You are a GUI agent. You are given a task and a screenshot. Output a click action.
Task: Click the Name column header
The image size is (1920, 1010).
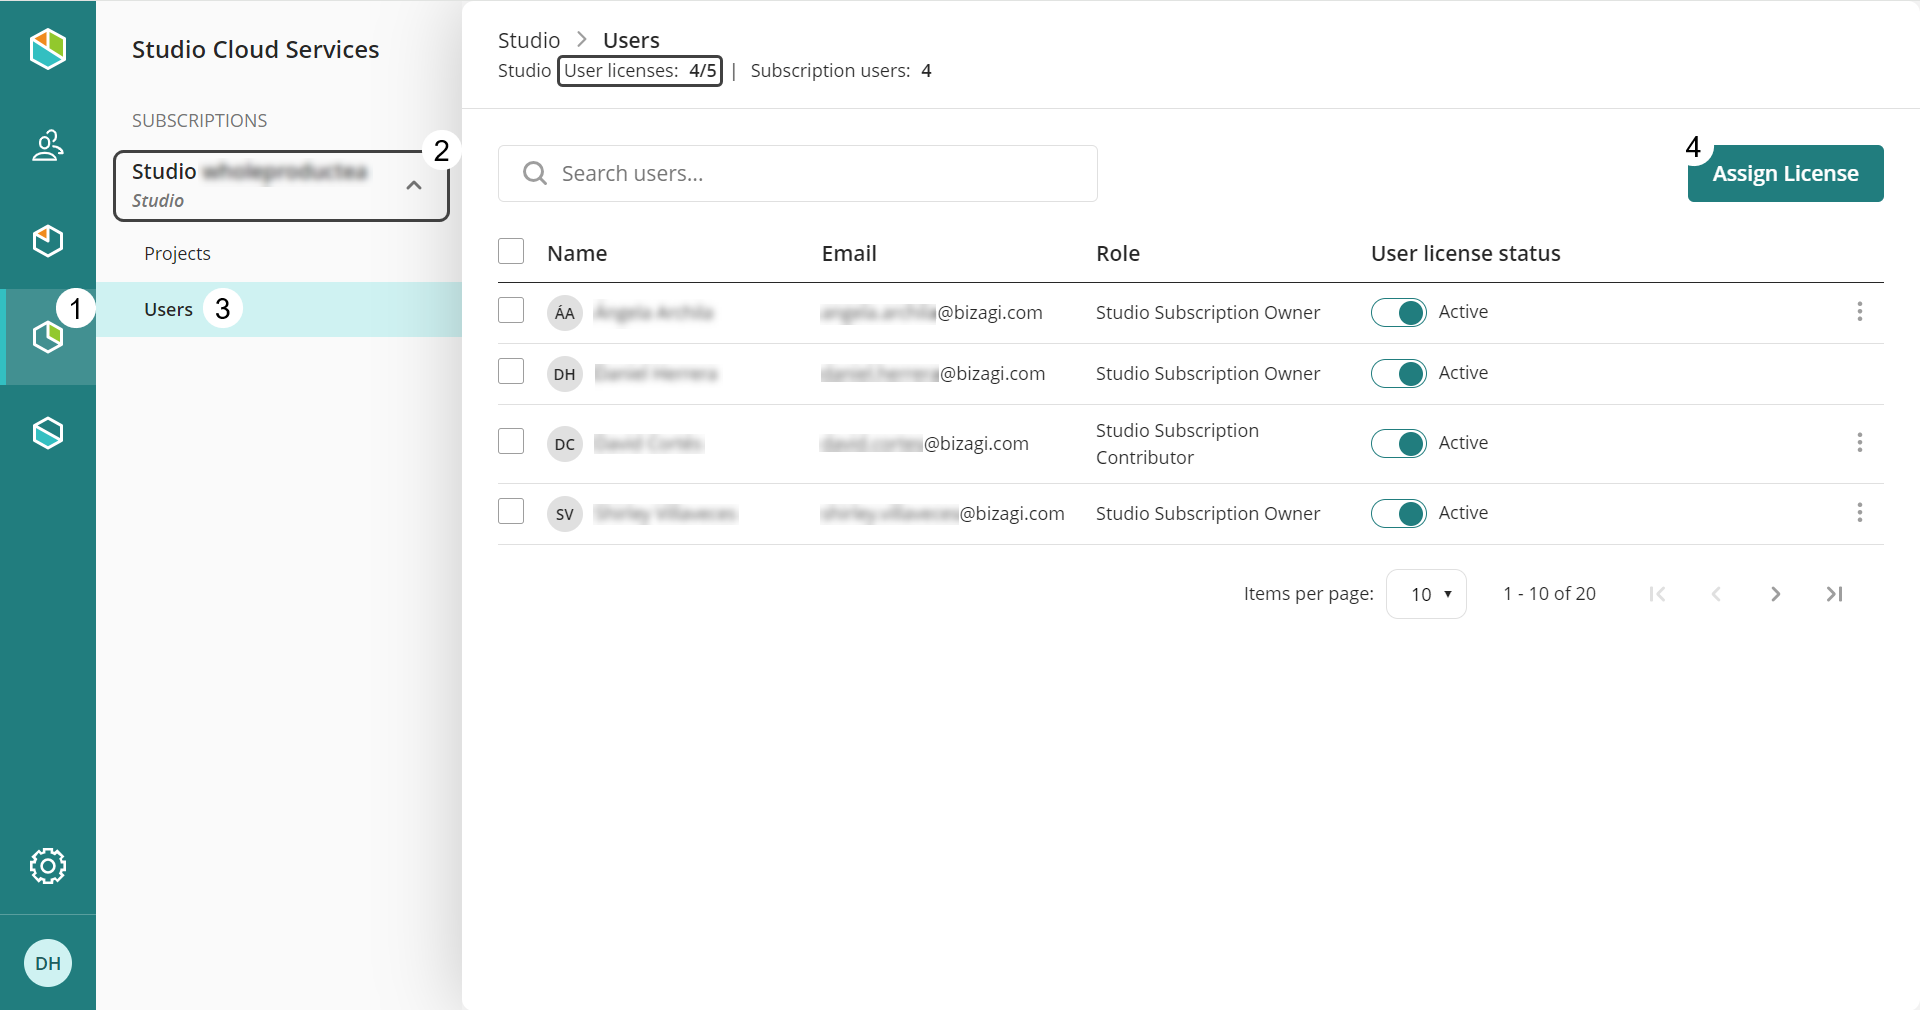pos(577,253)
